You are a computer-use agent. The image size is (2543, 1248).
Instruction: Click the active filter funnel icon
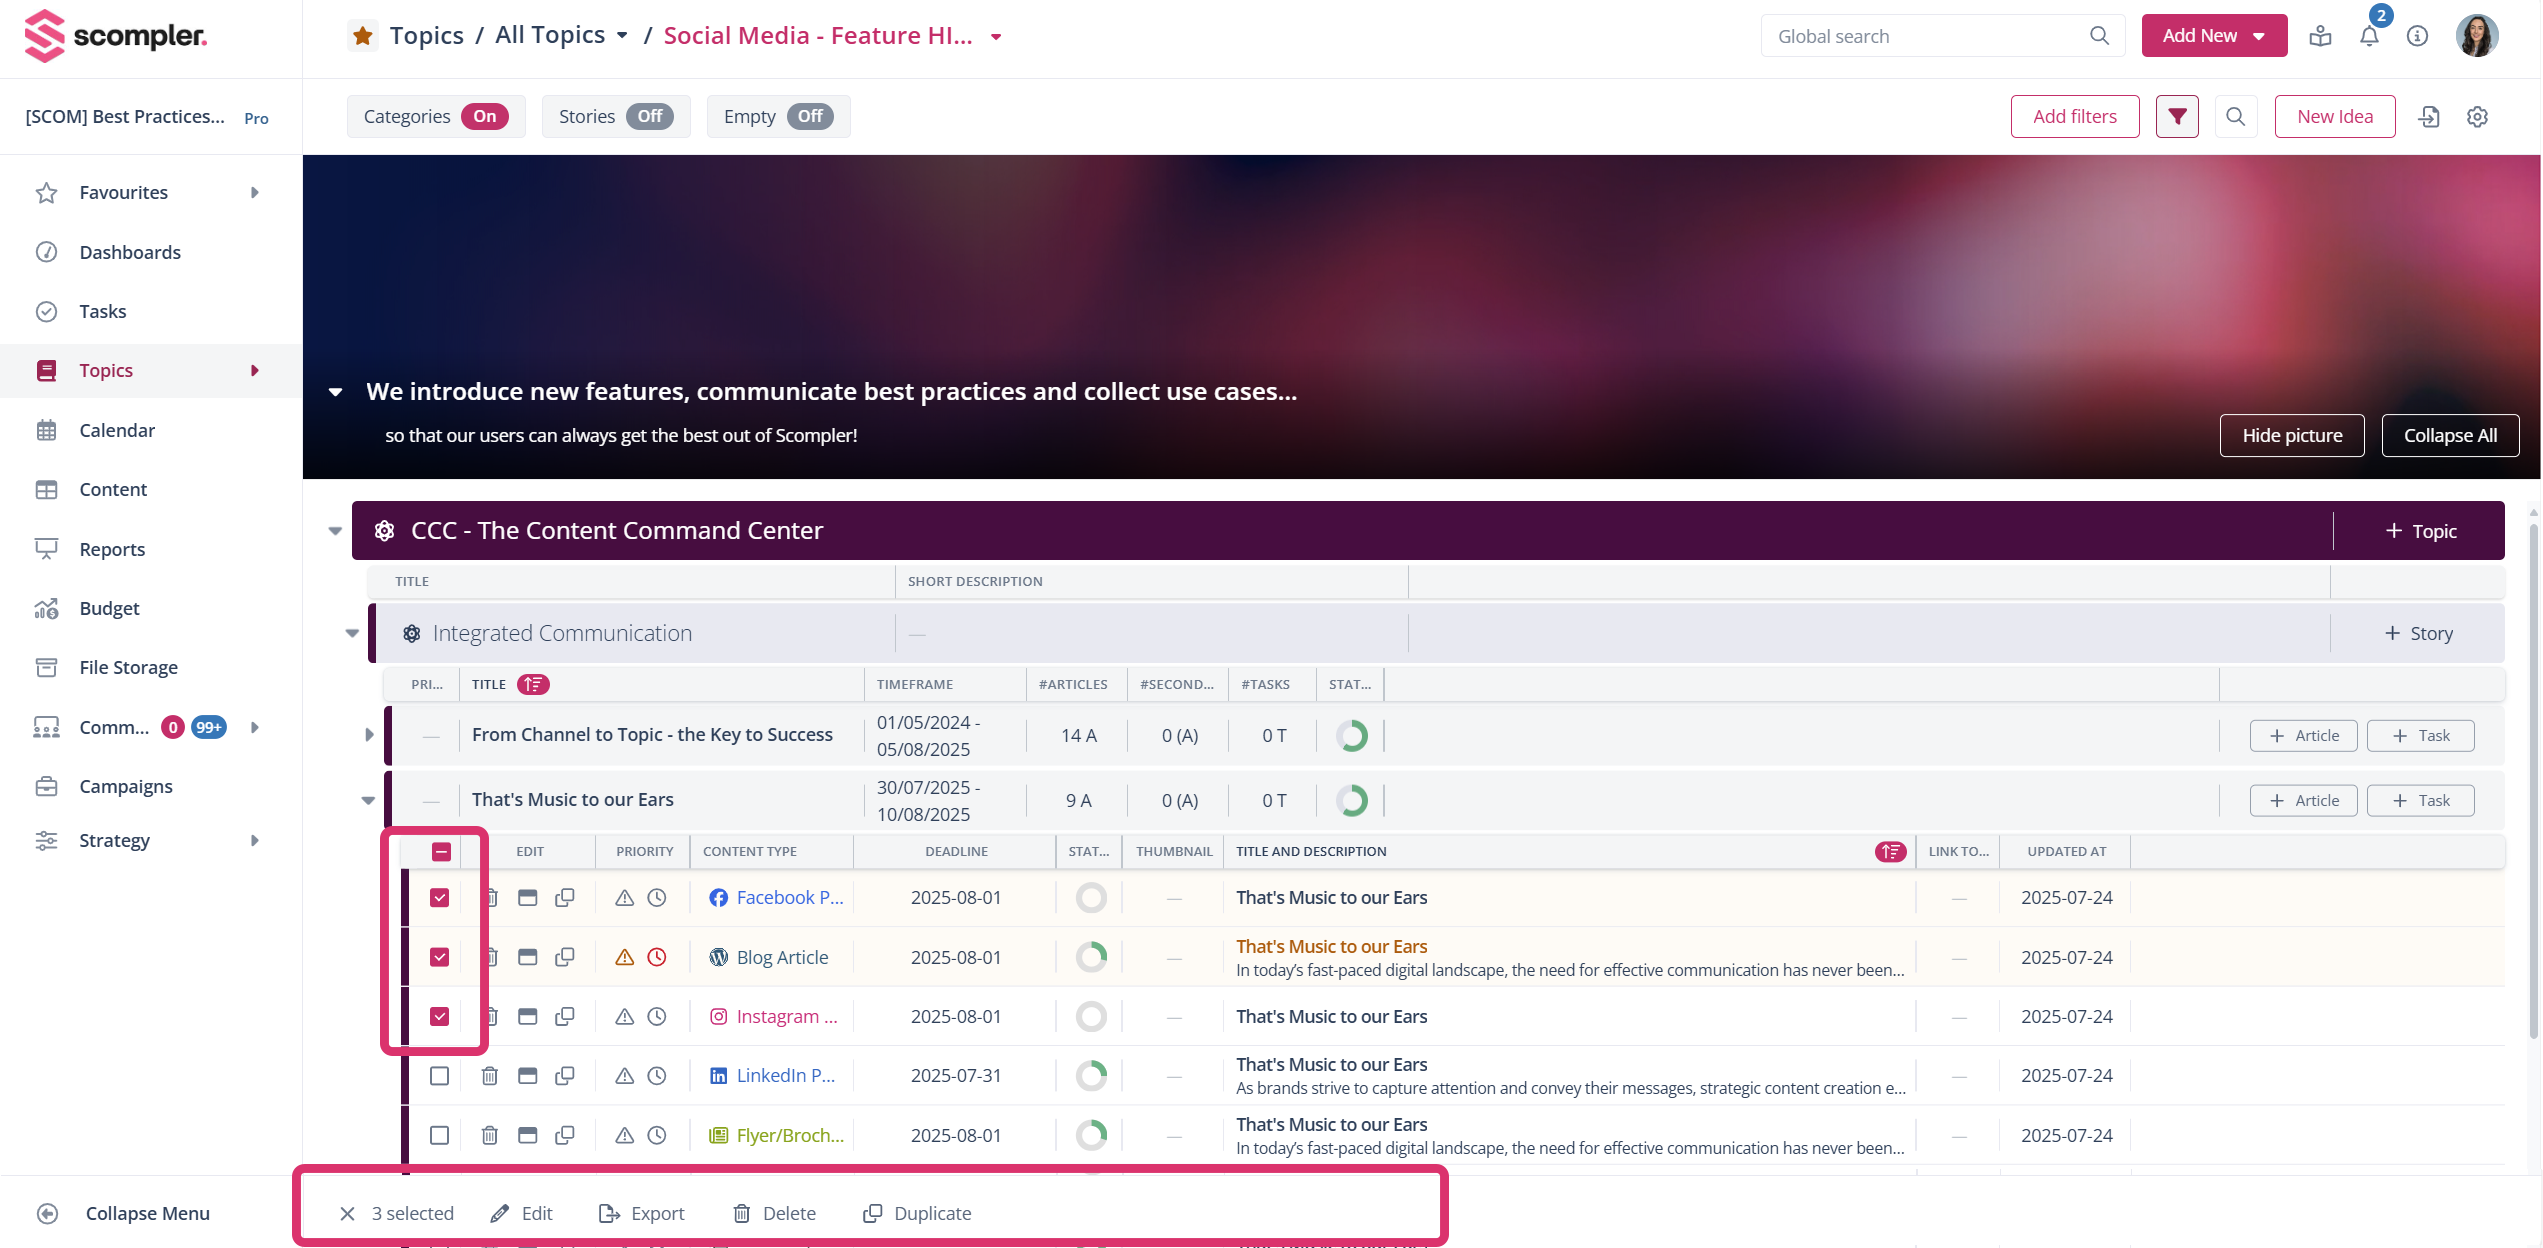point(2177,116)
